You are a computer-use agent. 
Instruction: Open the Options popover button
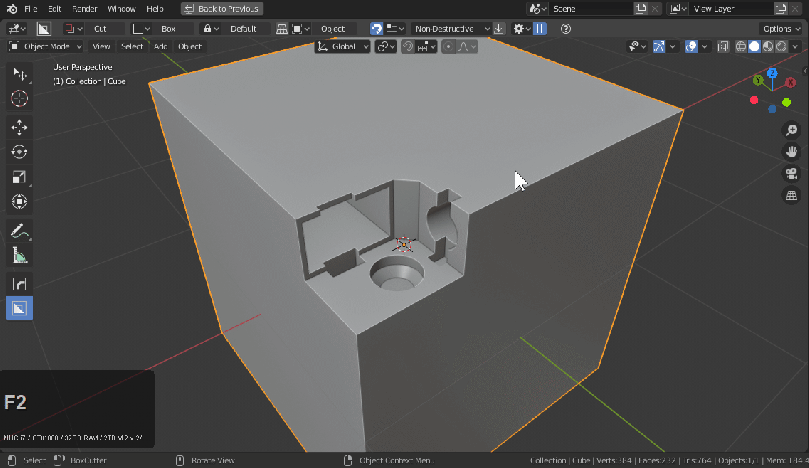click(x=781, y=29)
